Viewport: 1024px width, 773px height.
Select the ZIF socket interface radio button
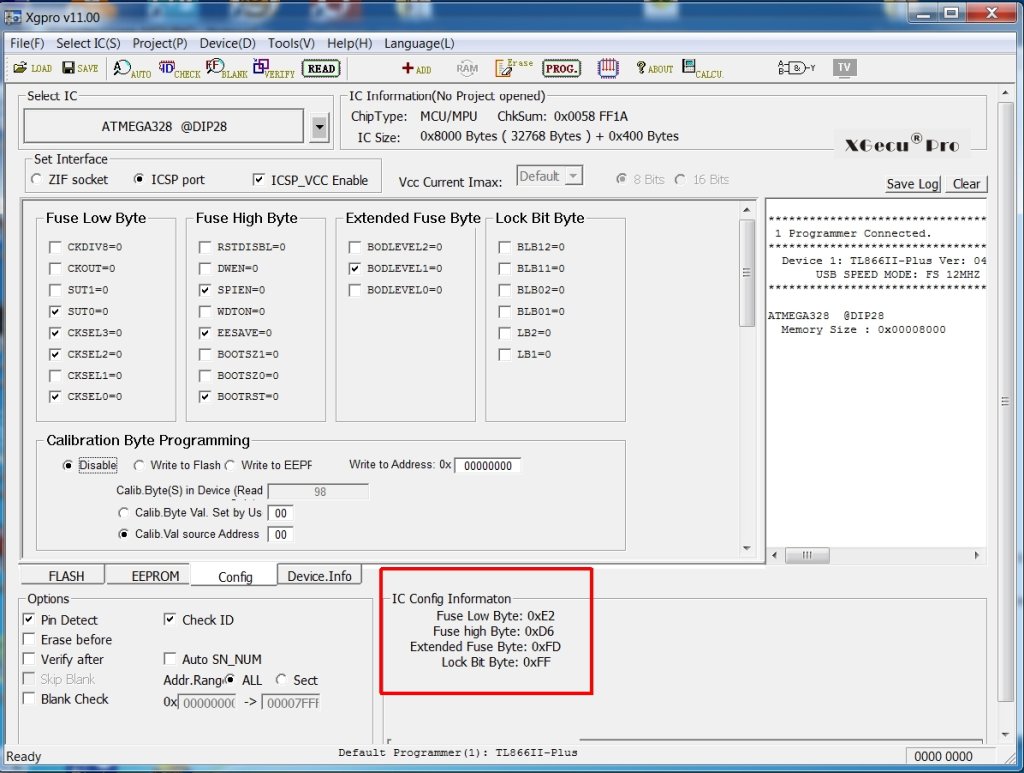pos(37,180)
